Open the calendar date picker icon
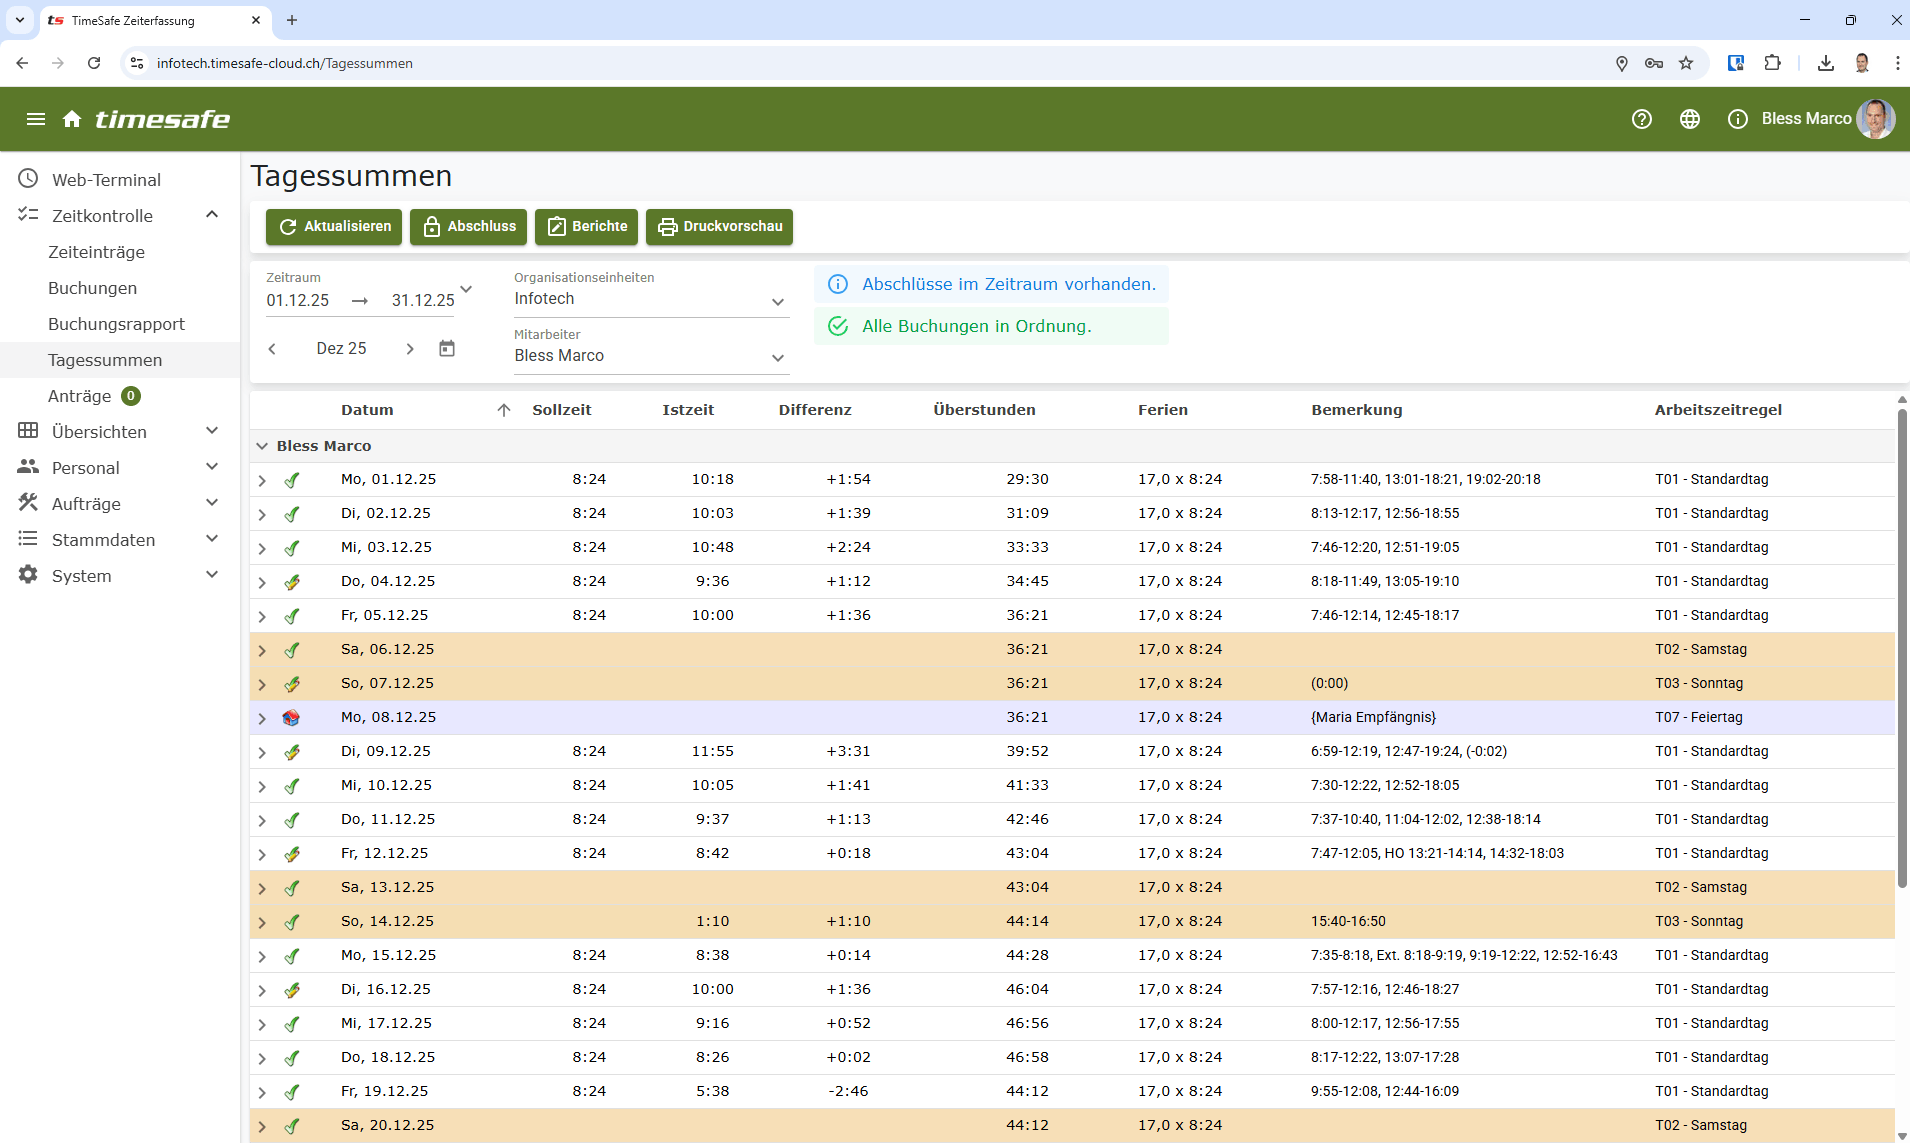This screenshot has width=1910, height=1143. click(x=447, y=348)
